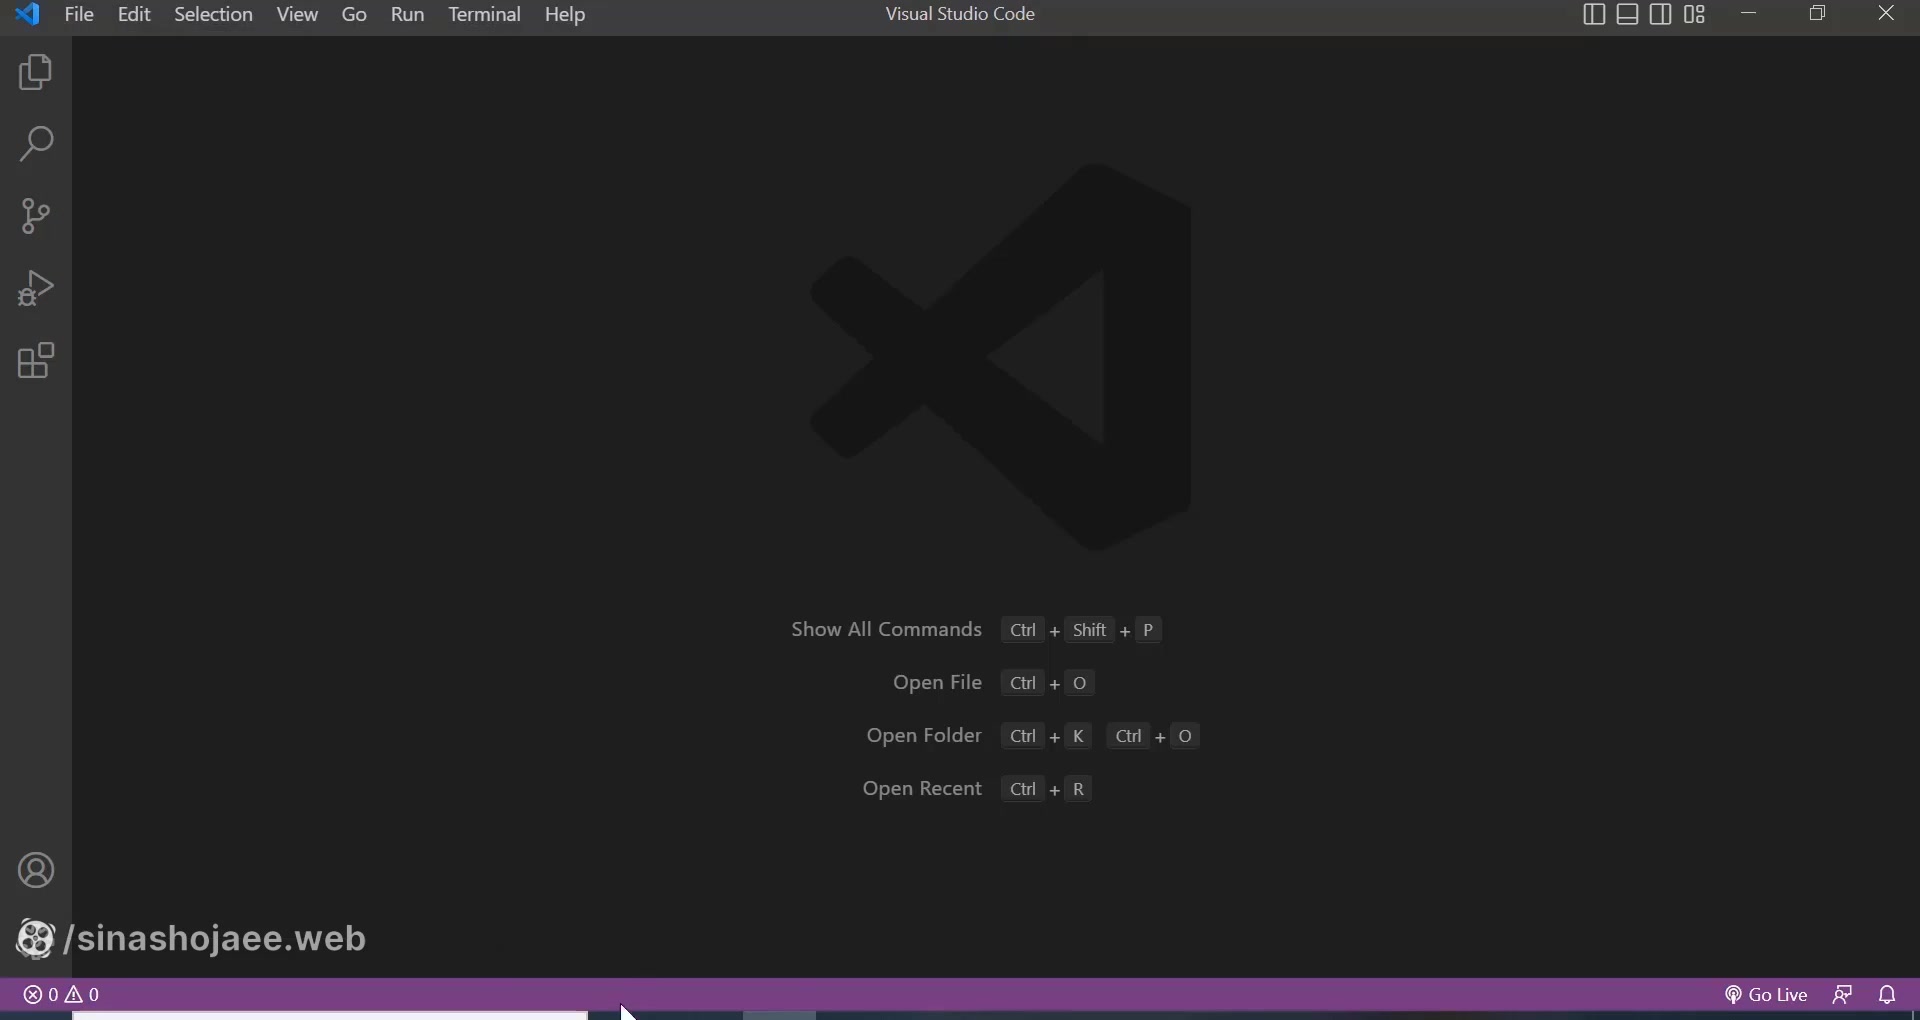The width and height of the screenshot is (1920, 1020).
Task: Open the Go menu
Action: [x=354, y=15]
